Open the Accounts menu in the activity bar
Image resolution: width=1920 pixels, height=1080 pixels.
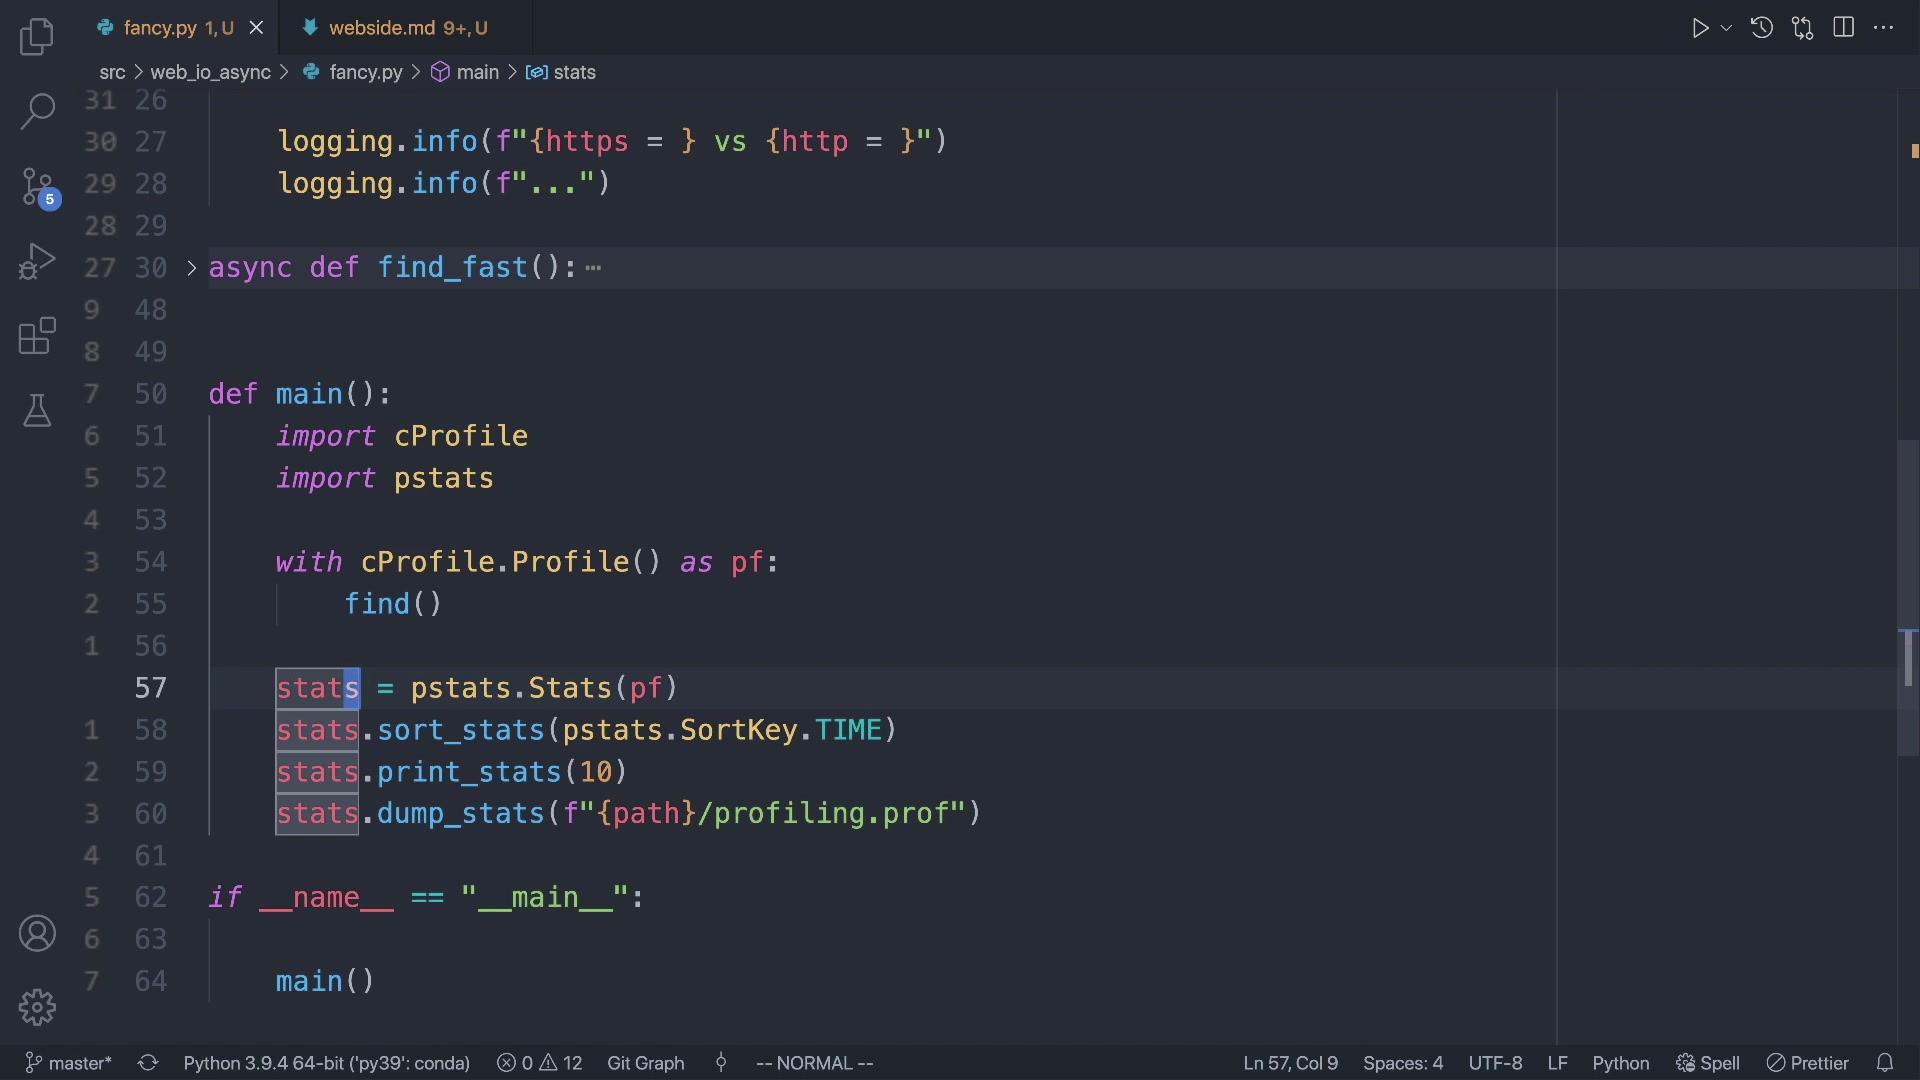point(37,933)
